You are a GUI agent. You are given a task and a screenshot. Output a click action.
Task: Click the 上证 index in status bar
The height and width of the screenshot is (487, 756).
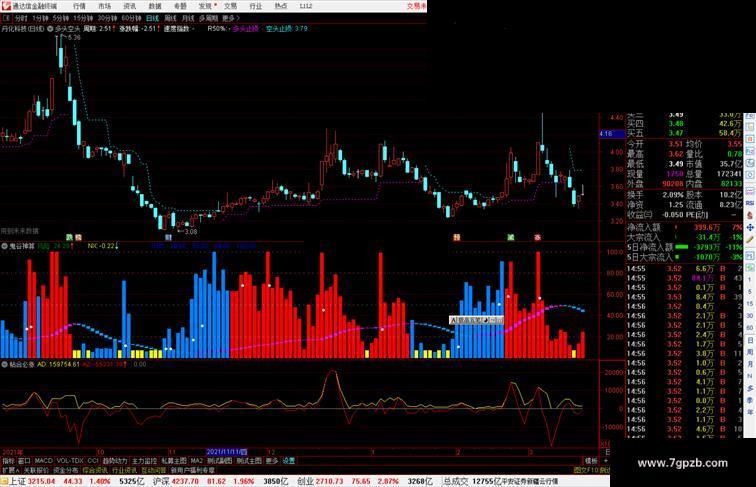[x=18, y=481]
